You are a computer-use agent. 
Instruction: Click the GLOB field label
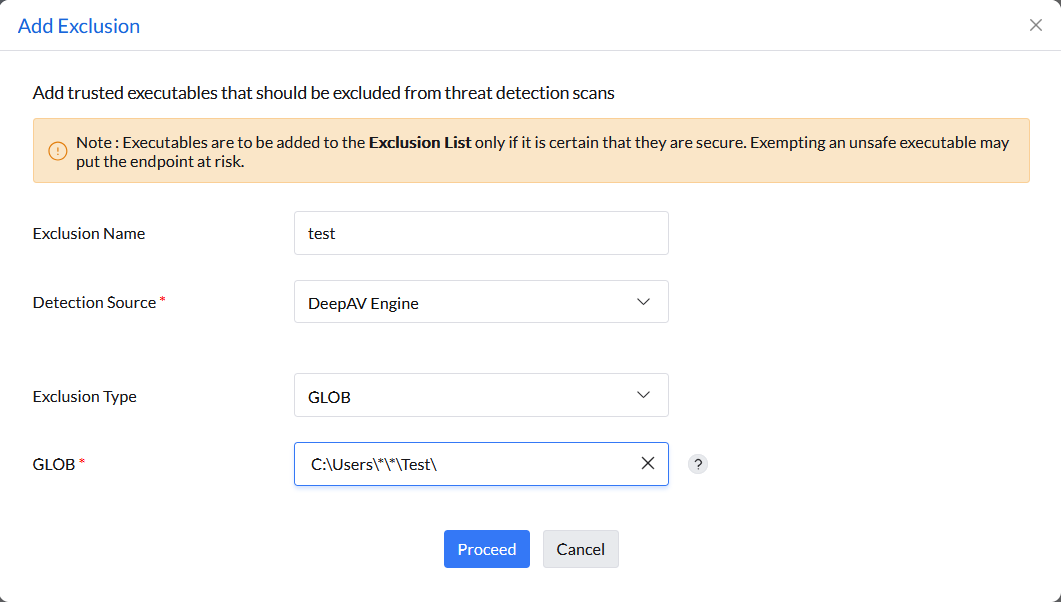click(x=54, y=464)
